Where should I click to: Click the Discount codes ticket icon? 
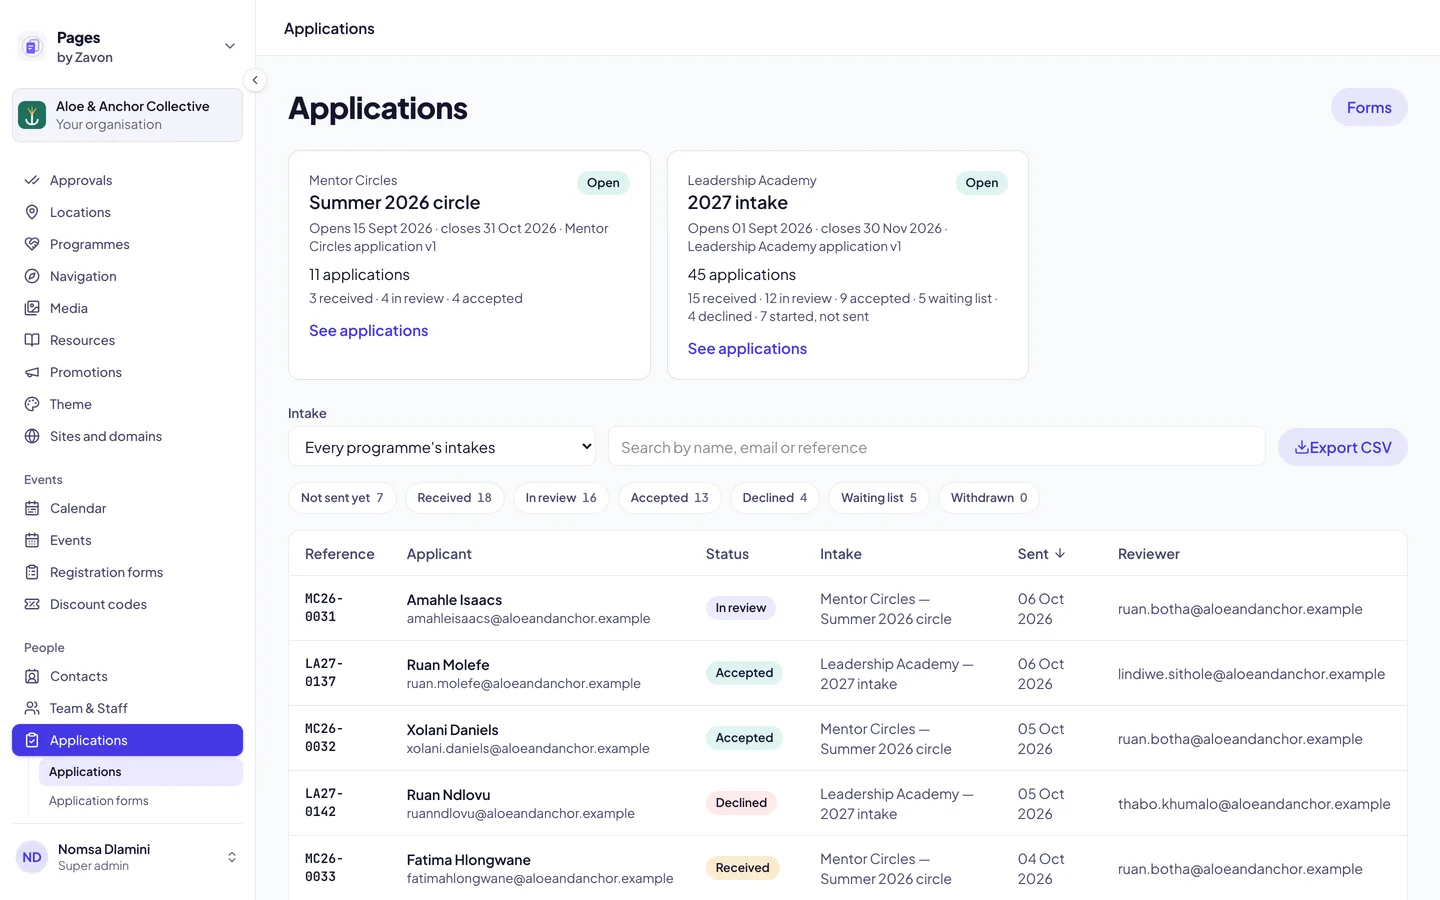coord(32,604)
